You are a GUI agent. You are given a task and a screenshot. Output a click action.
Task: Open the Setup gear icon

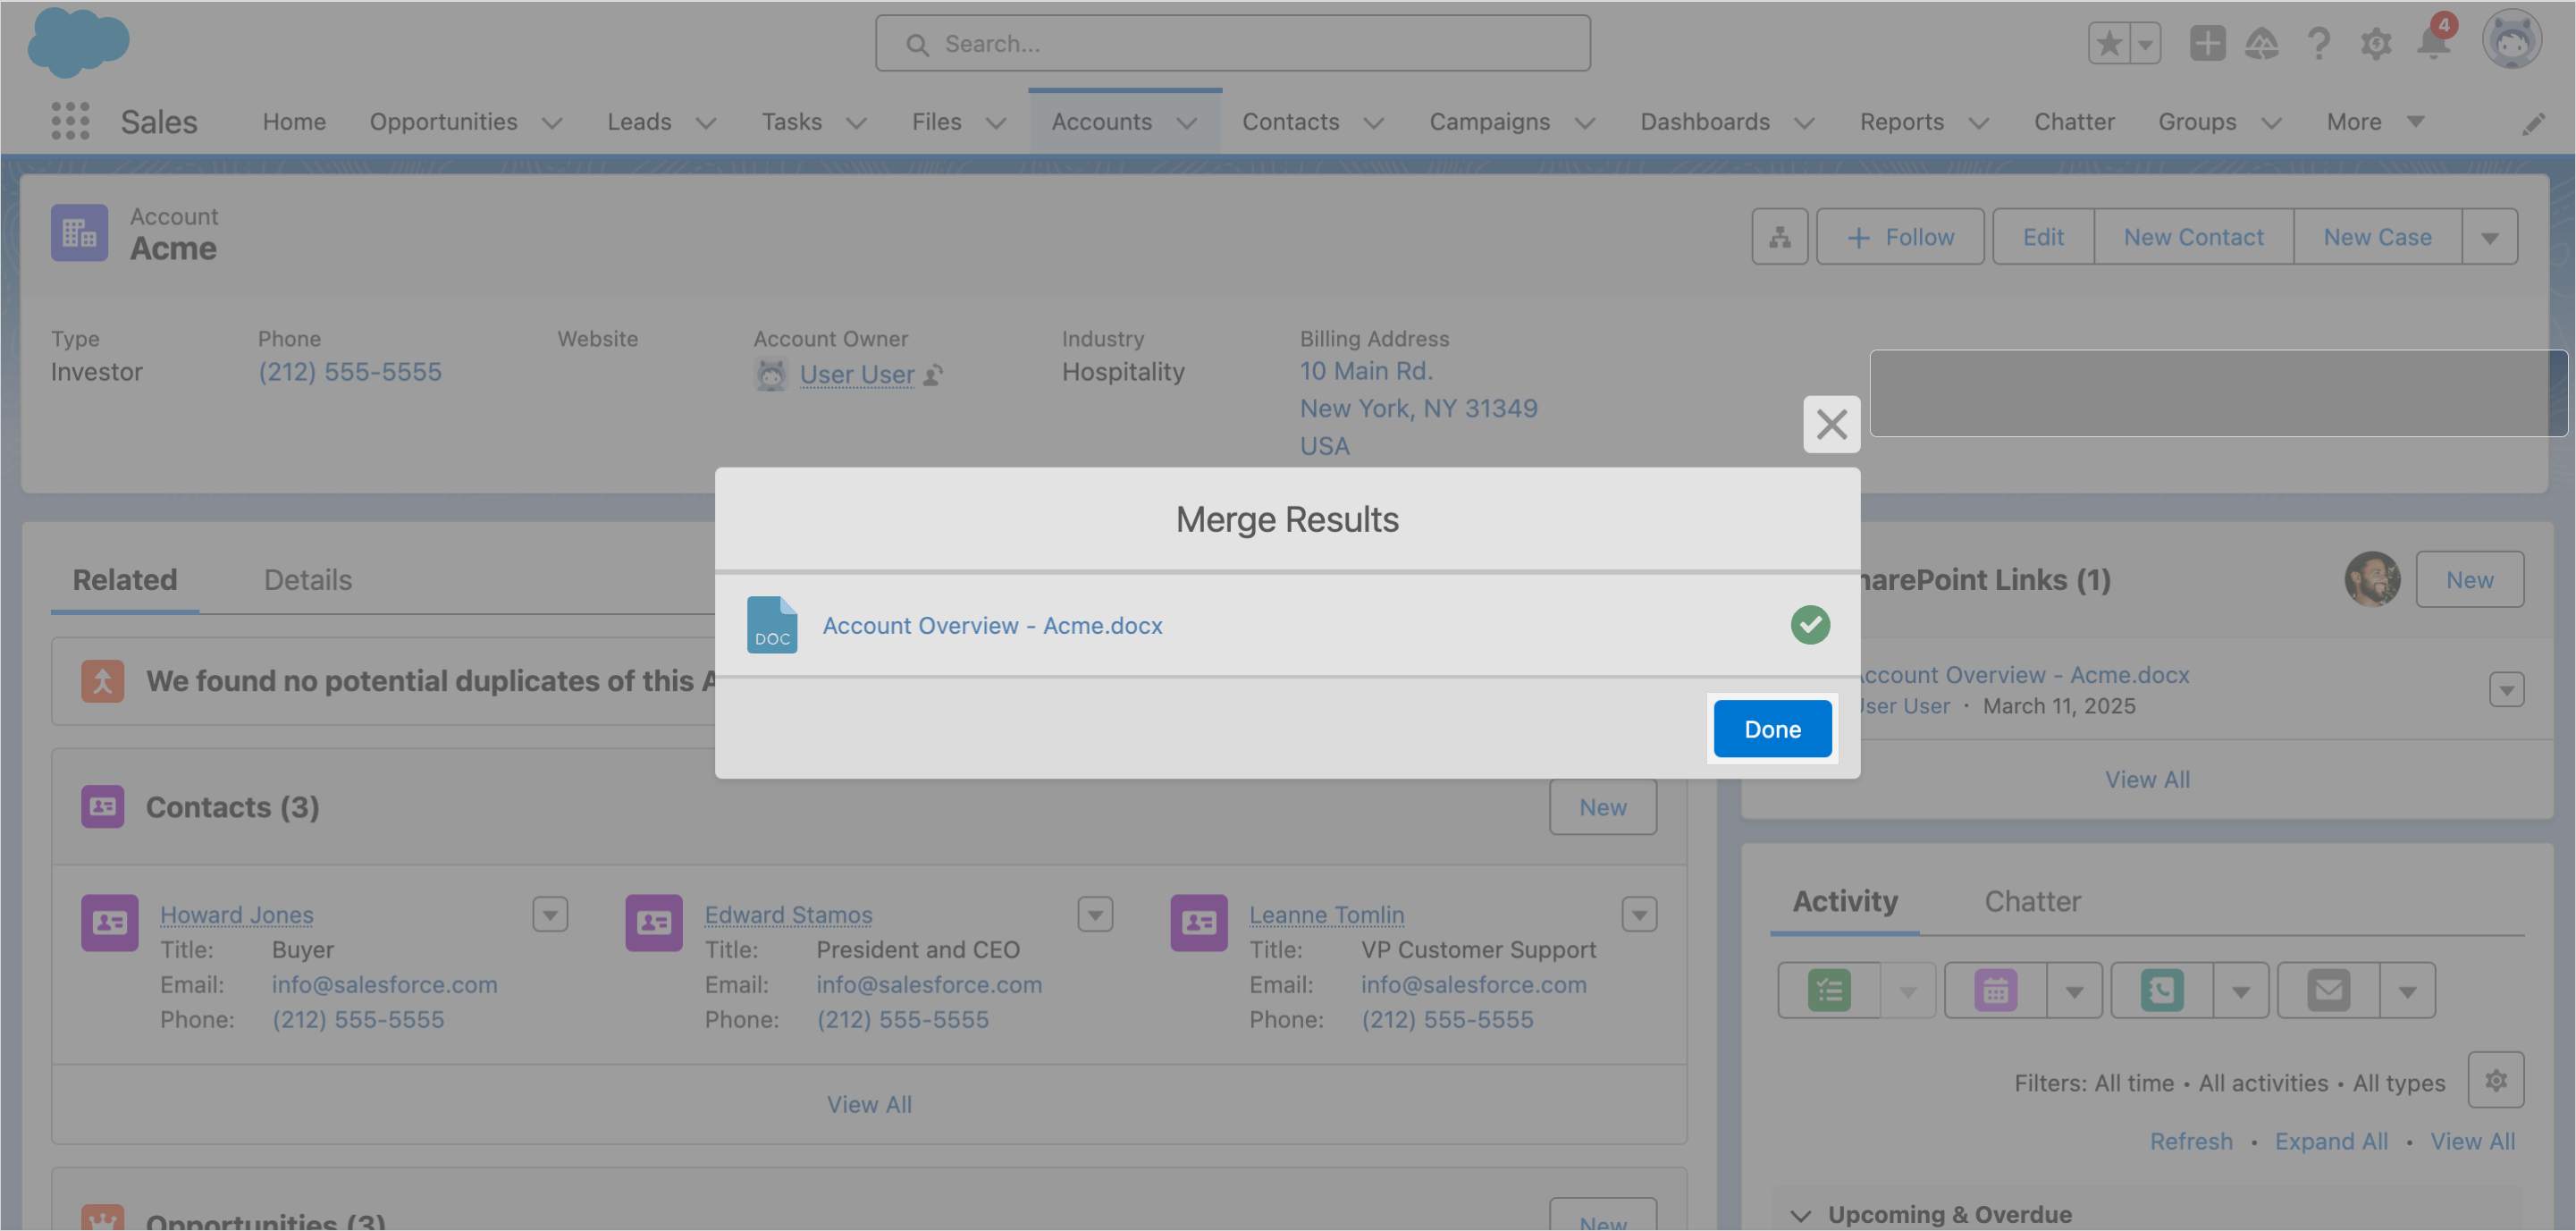click(x=2376, y=43)
